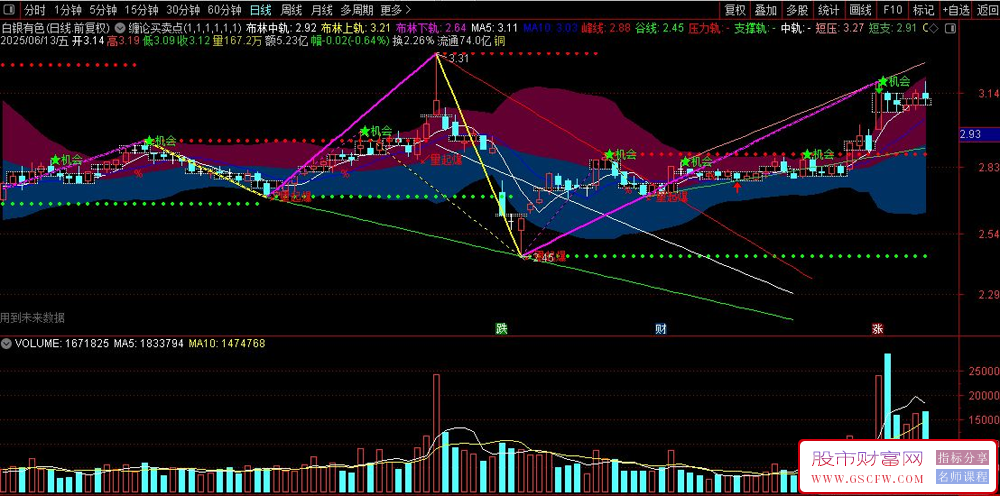Add stock with +自选 button

click(x=955, y=10)
